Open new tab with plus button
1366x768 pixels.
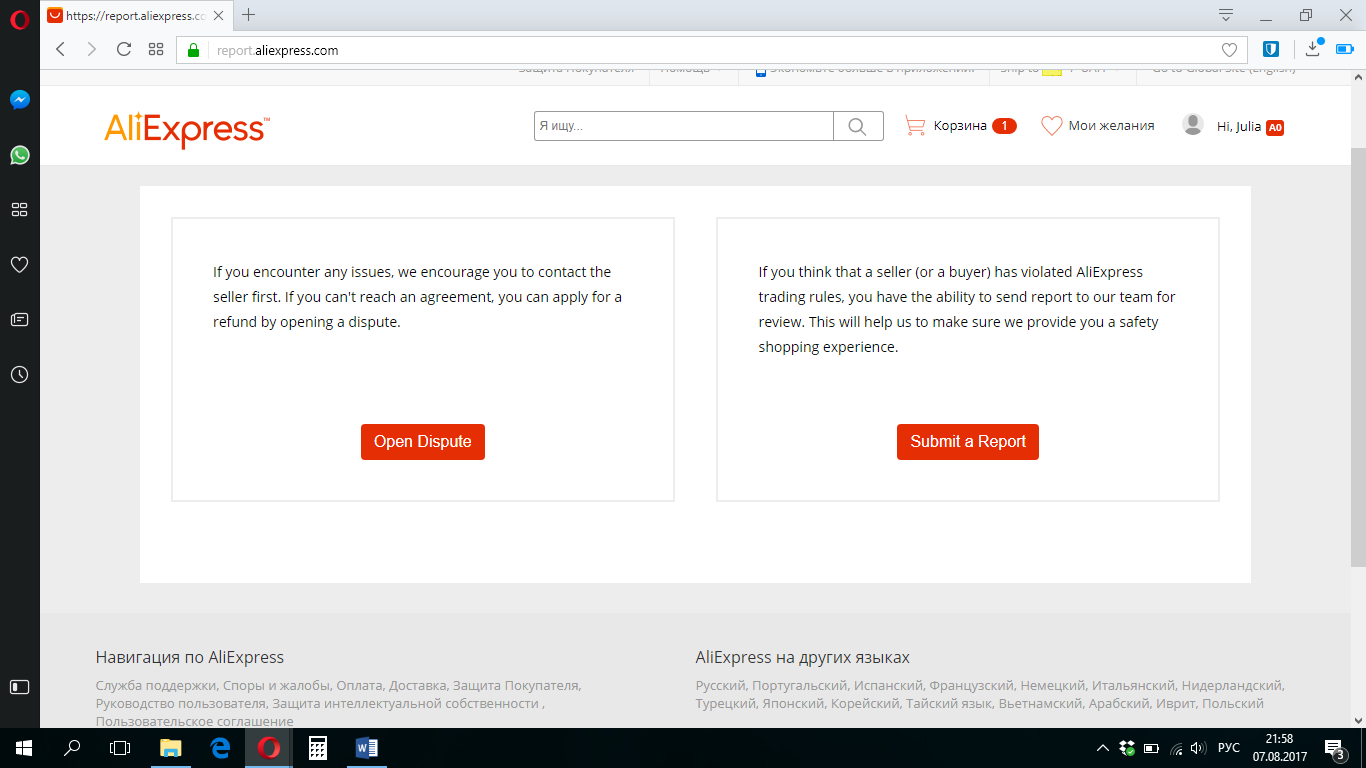point(249,15)
